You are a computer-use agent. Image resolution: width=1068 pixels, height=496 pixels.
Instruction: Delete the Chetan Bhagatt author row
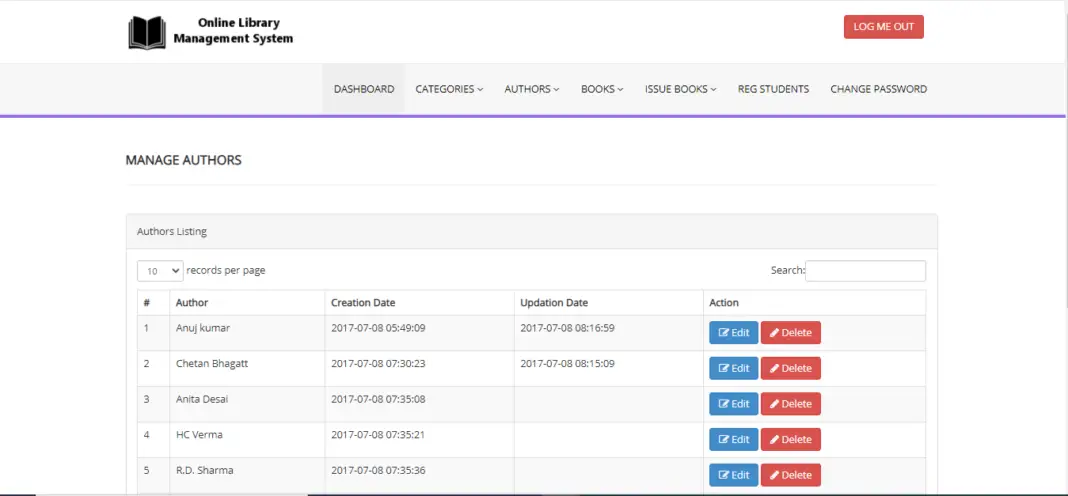[790, 368]
